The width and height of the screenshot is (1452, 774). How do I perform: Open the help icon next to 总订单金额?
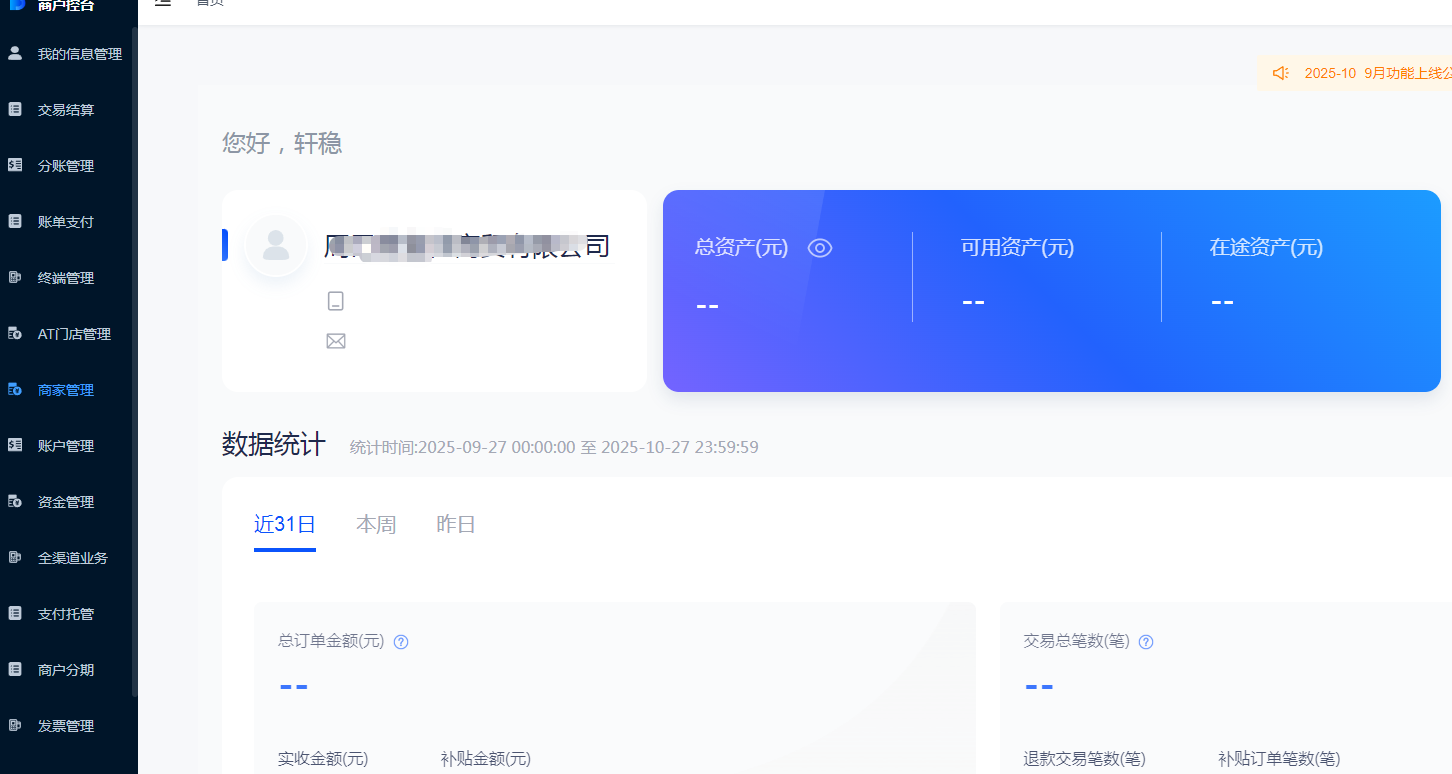pos(400,641)
